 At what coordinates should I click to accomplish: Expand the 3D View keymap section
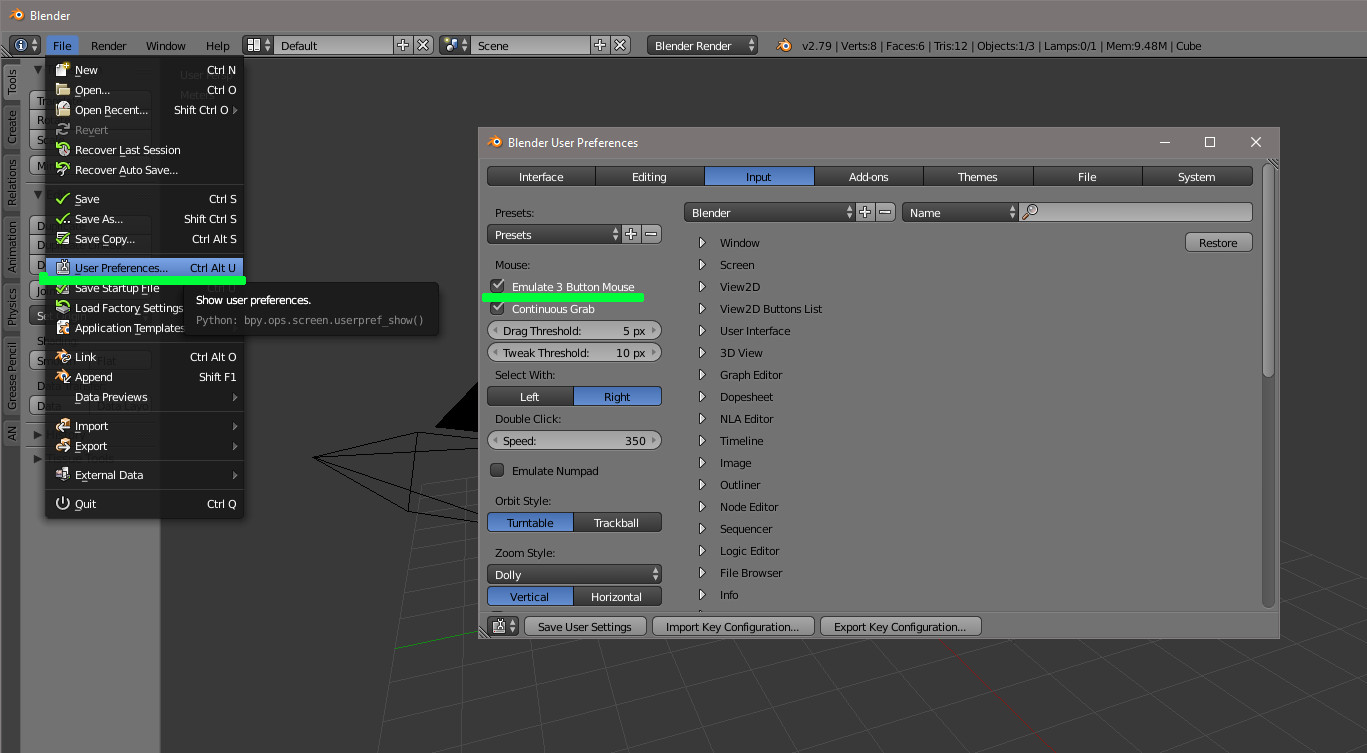coord(702,353)
